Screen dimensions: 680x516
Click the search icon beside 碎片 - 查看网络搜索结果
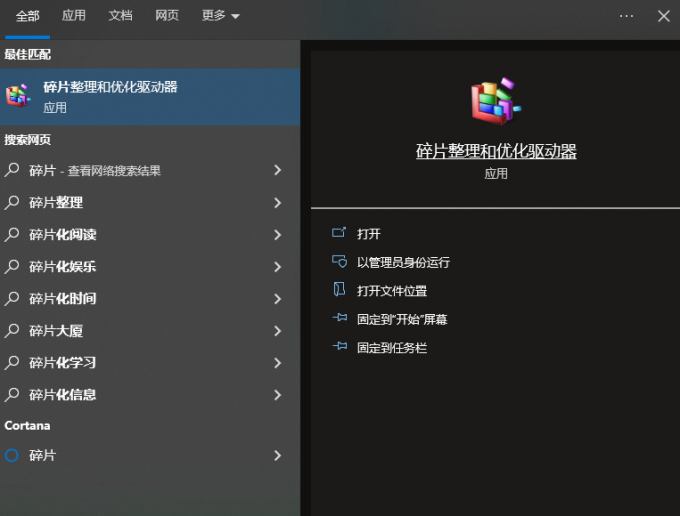(x=12, y=170)
